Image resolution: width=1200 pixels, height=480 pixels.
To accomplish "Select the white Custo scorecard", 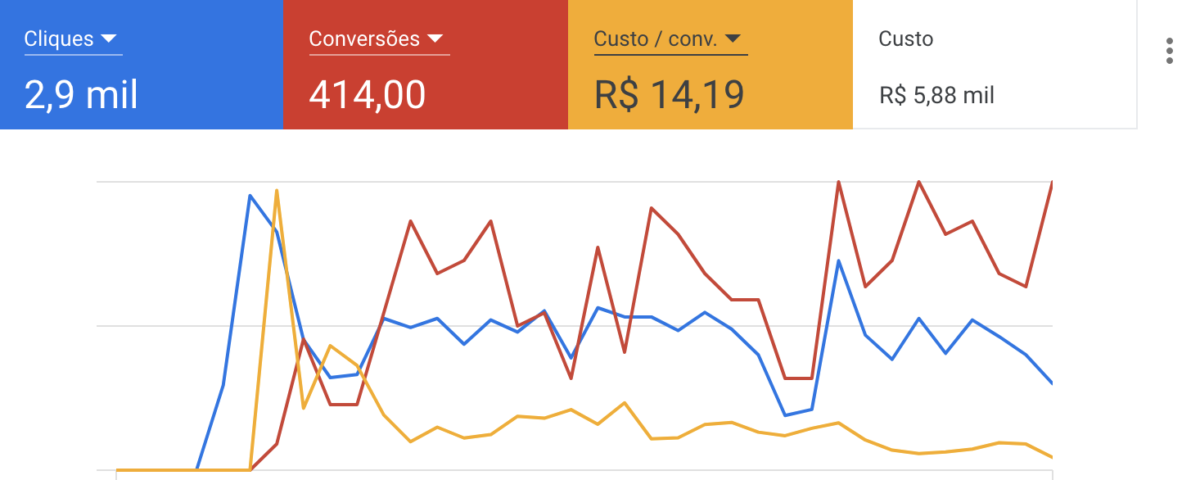I will (x=995, y=64).
